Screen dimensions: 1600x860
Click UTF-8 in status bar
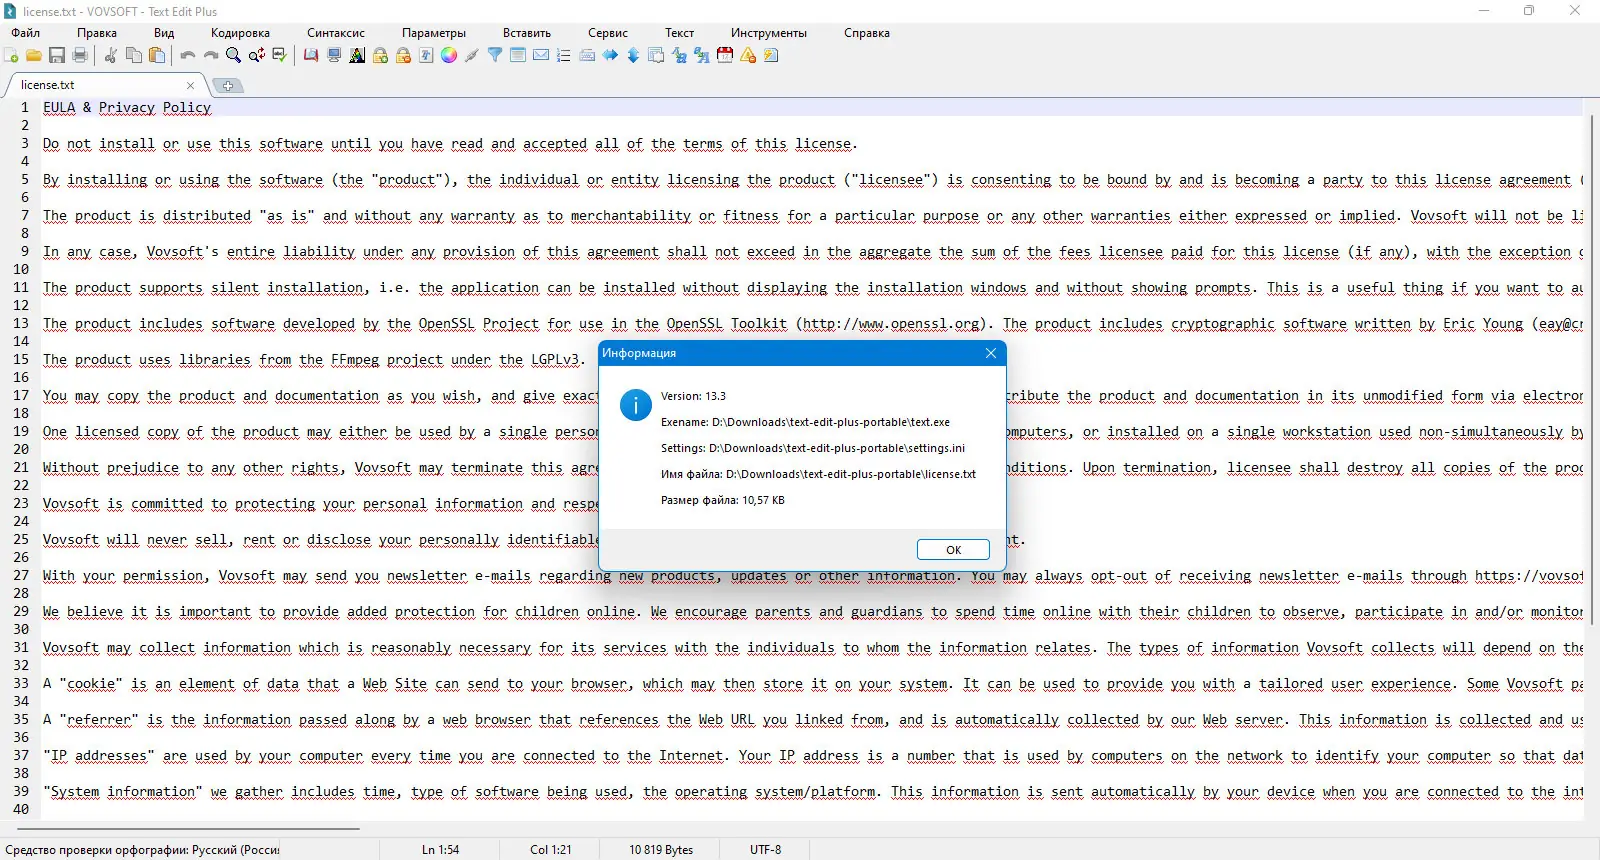pos(766,850)
